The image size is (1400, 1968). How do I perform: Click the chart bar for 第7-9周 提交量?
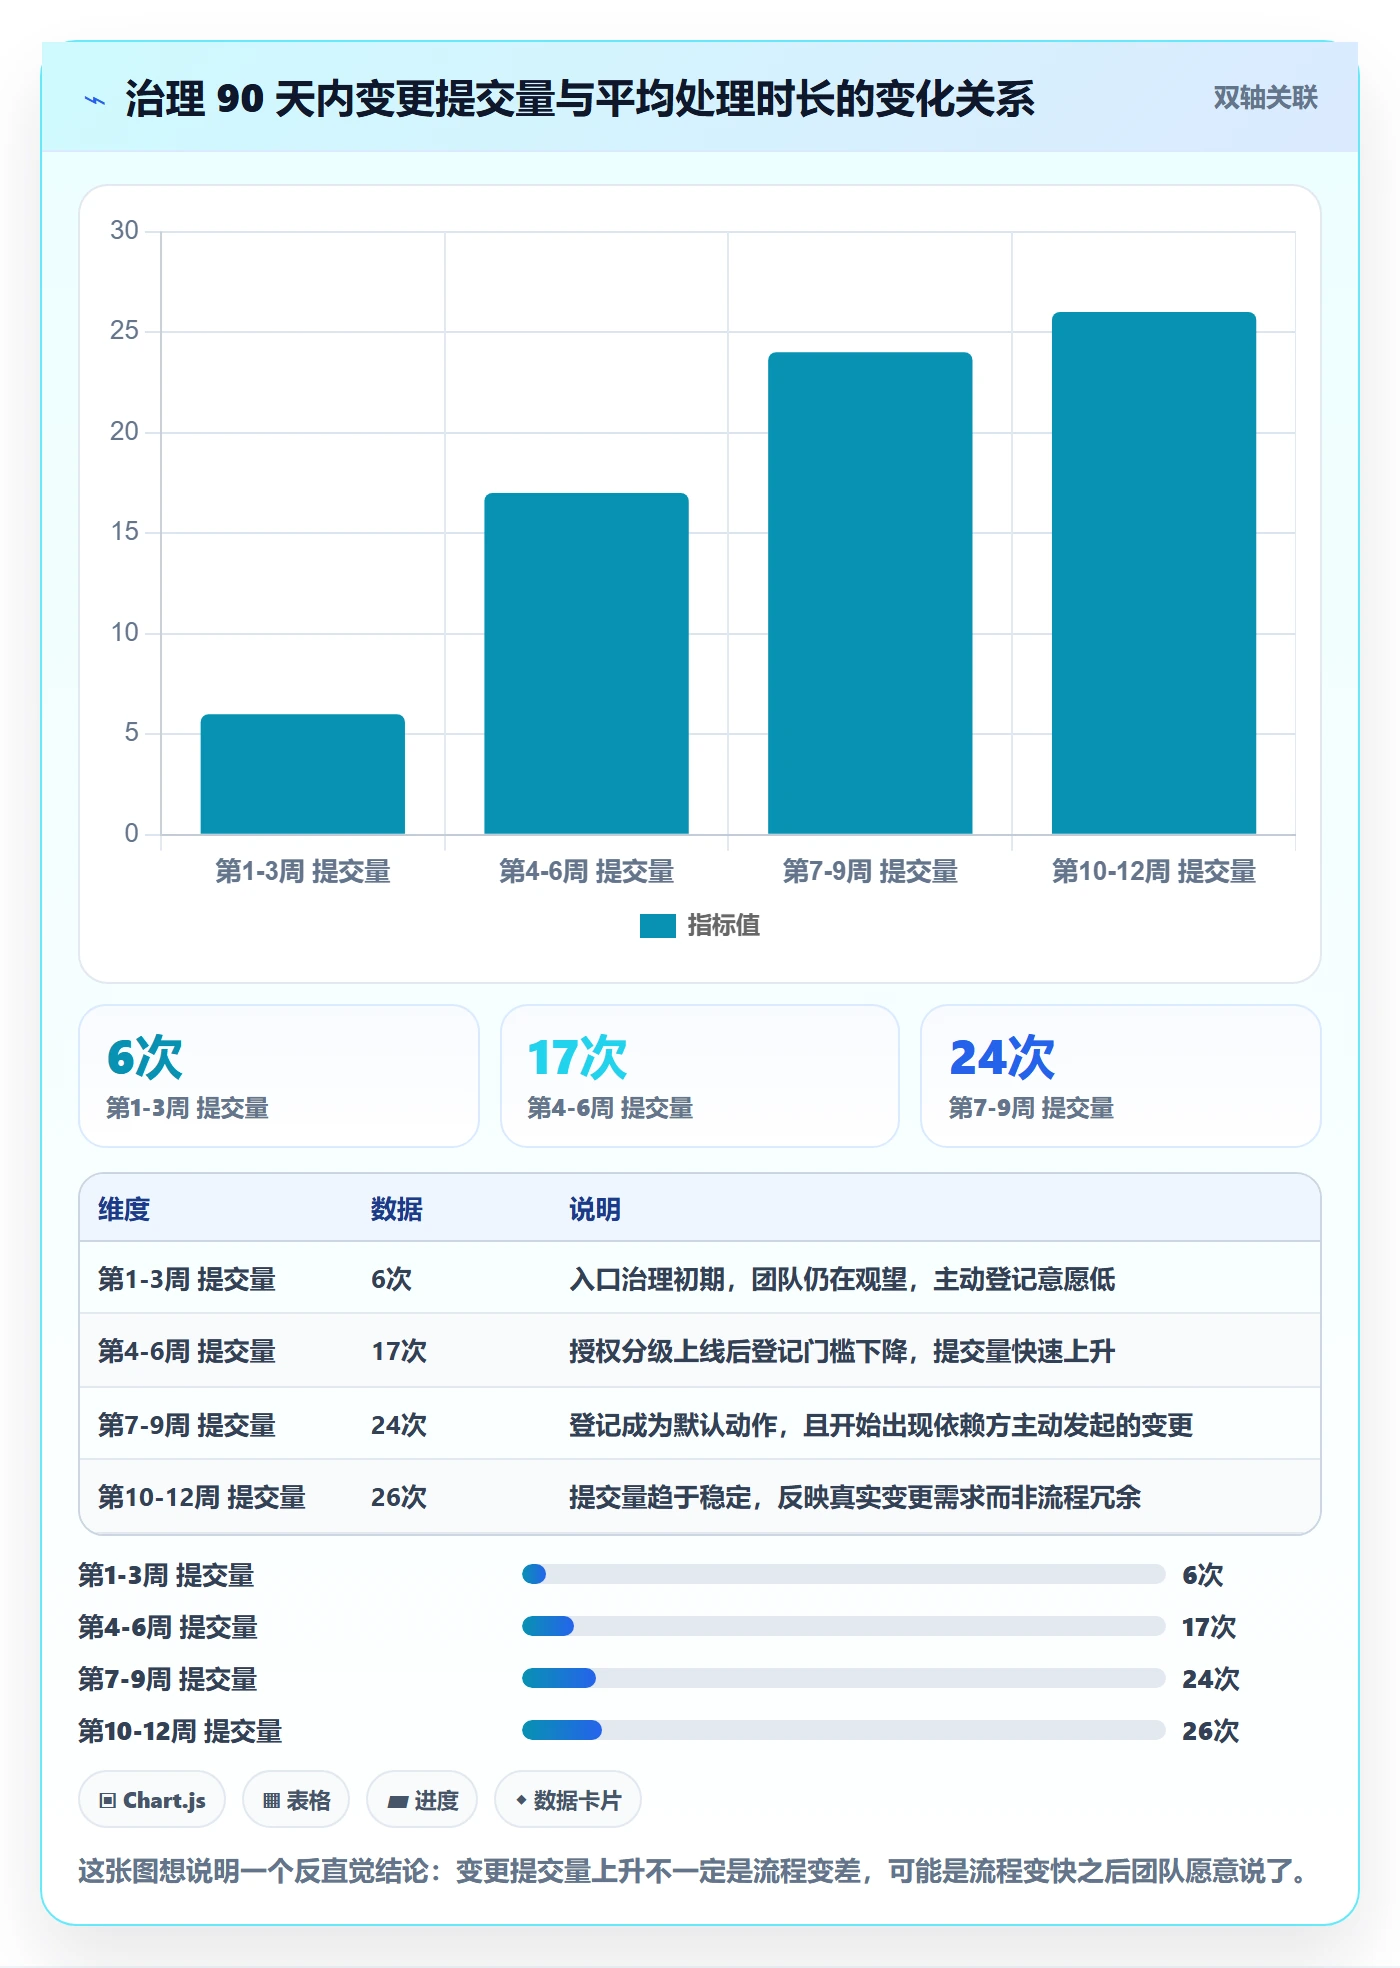pyautogui.click(x=870, y=593)
